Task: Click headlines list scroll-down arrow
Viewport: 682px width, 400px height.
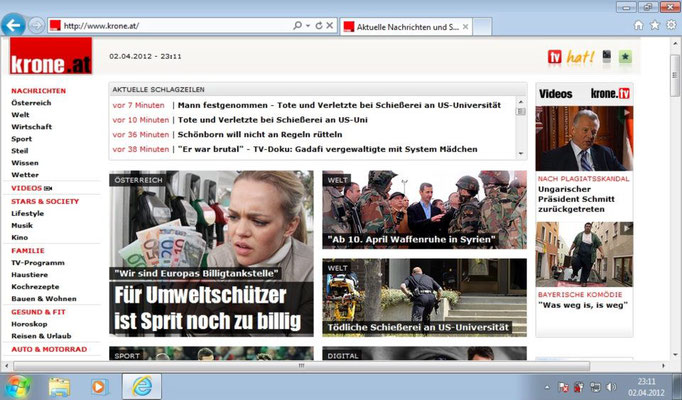Action: 521,154
